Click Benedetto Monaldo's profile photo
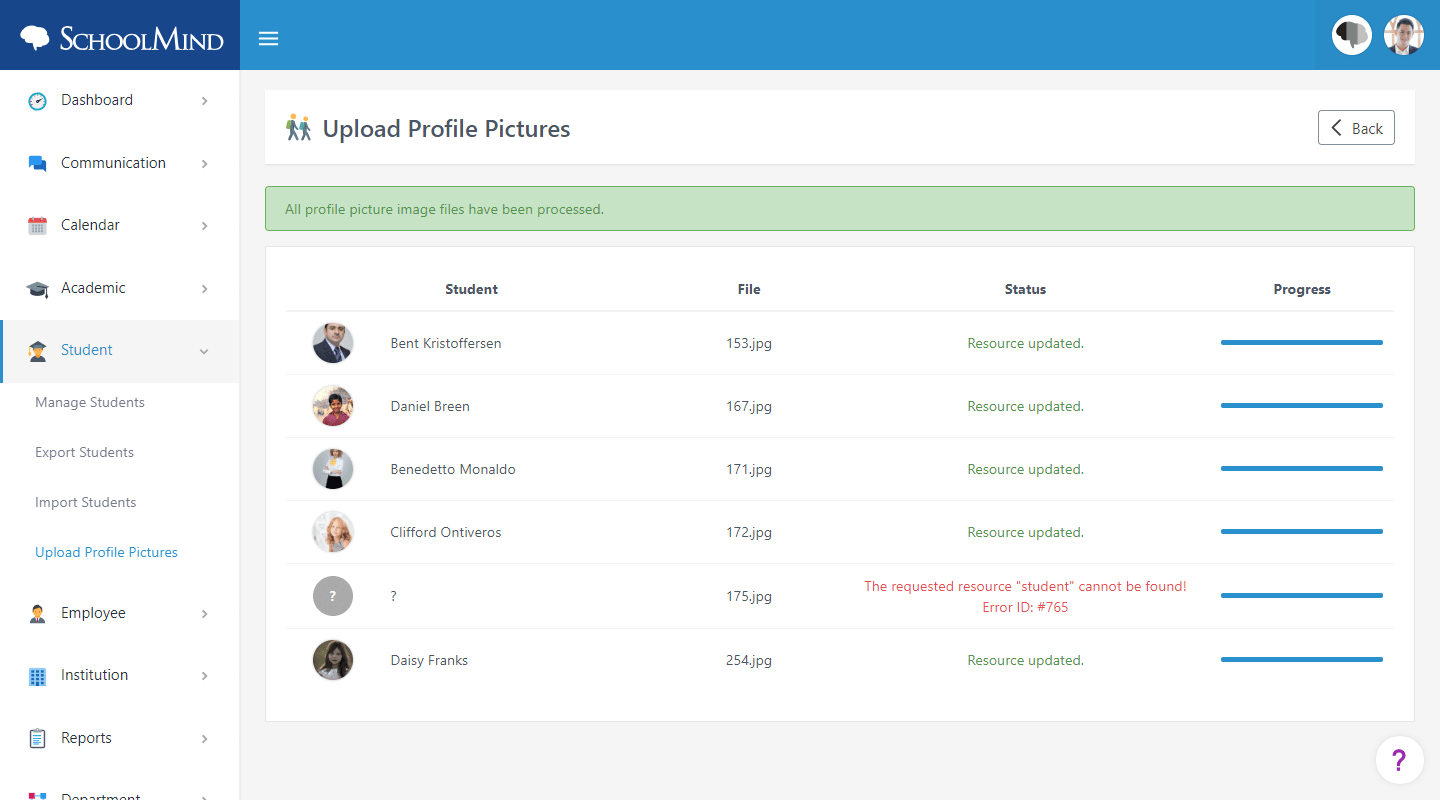This screenshot has width=1440, height=800. pyautogui.click(x=333, y=469)
